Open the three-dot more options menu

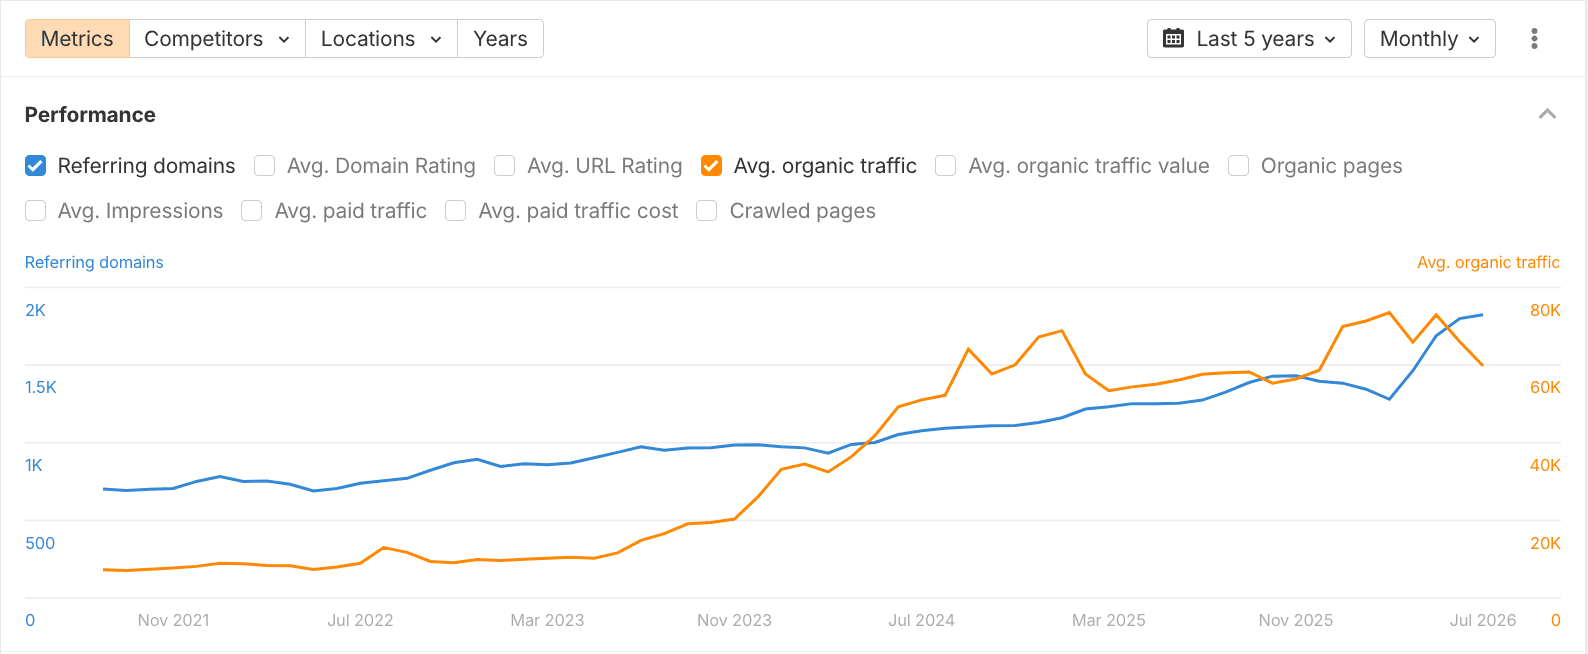coord(1534,39)
